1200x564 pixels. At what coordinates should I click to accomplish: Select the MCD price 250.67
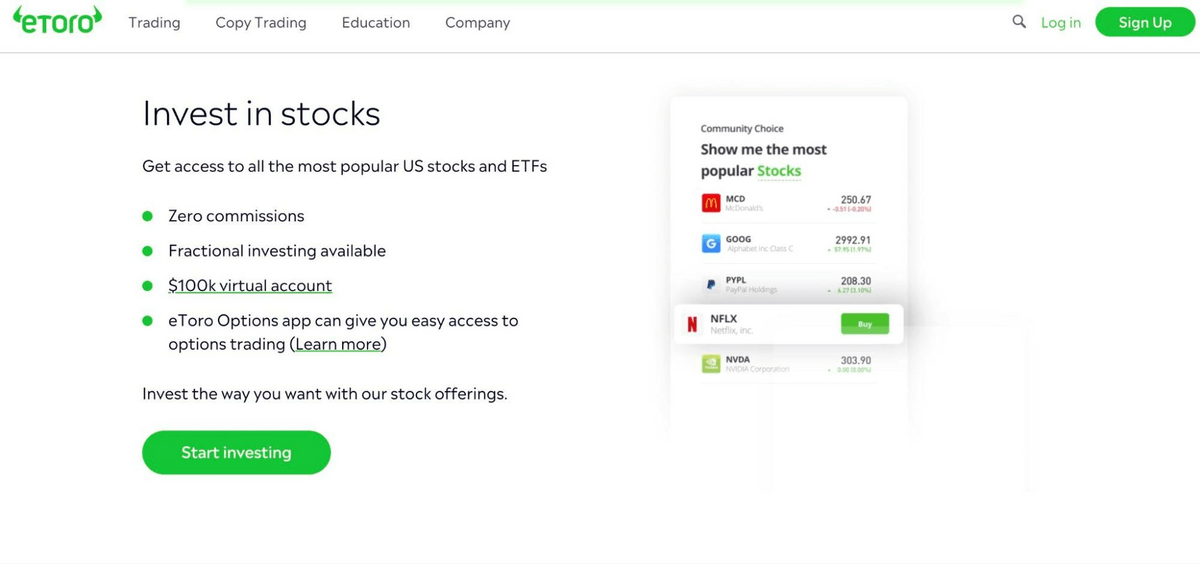[855, 199]
